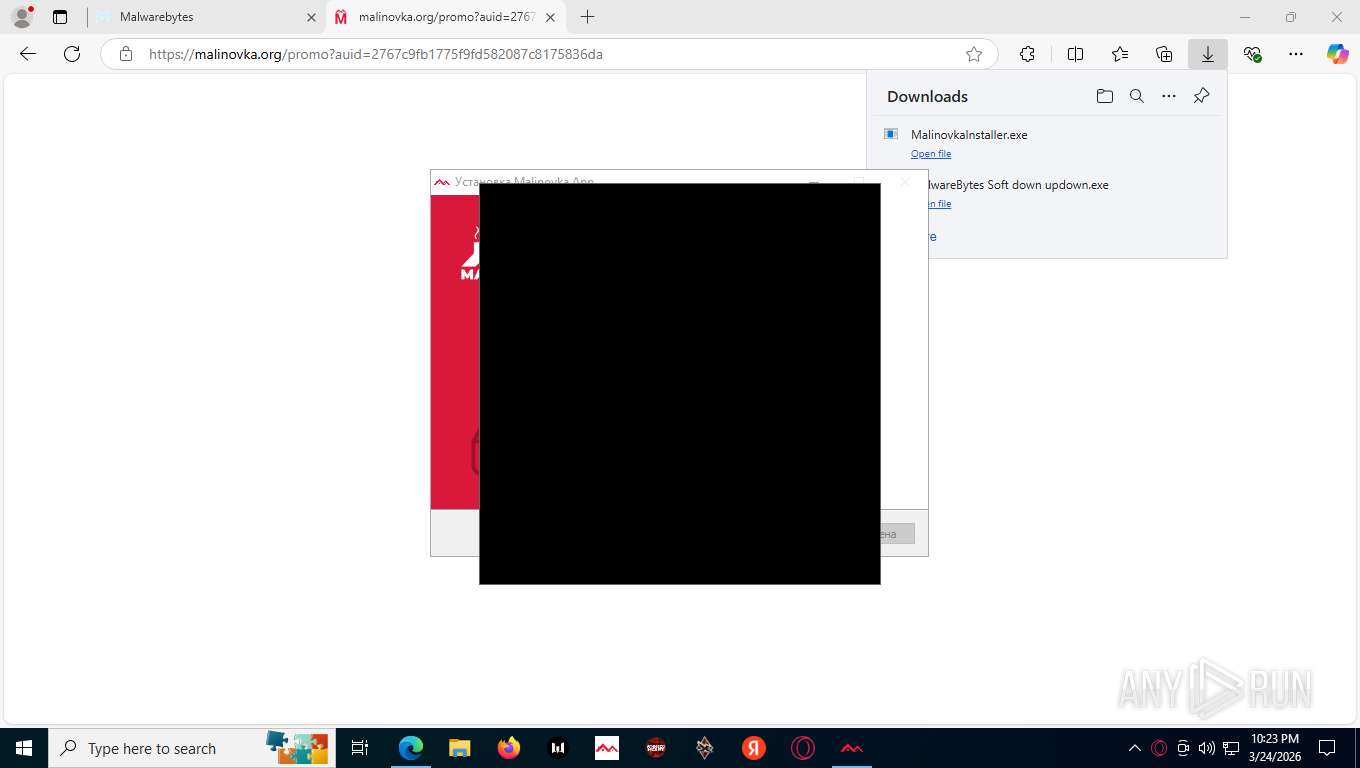Toggle split screen view
1360x768 pixels.
pos(1075,54)
